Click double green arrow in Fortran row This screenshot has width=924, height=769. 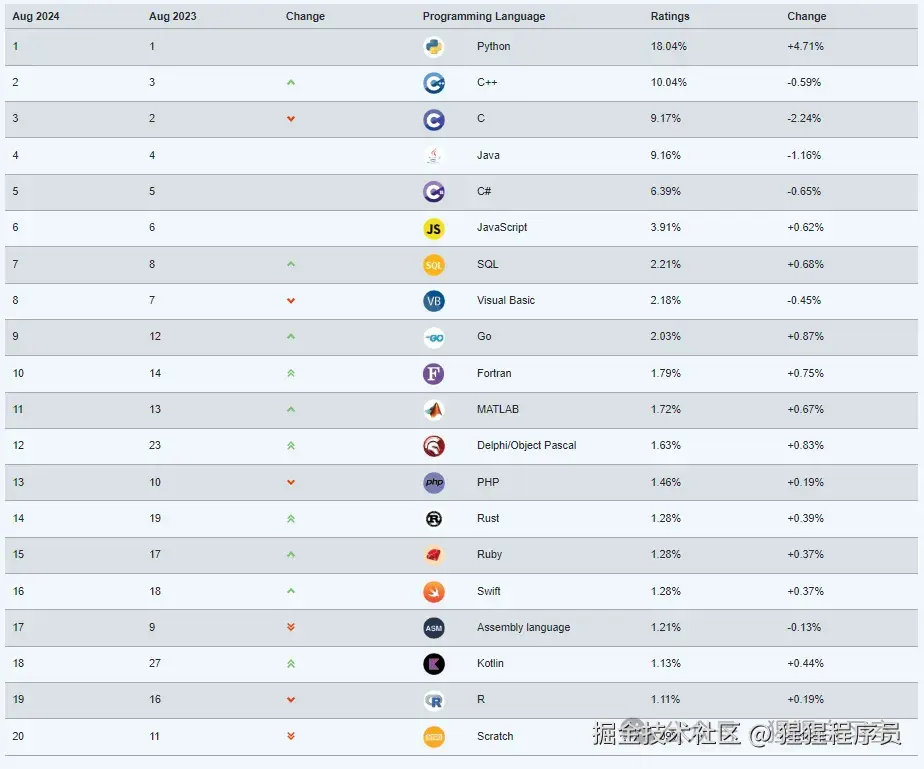coord(291,373)
